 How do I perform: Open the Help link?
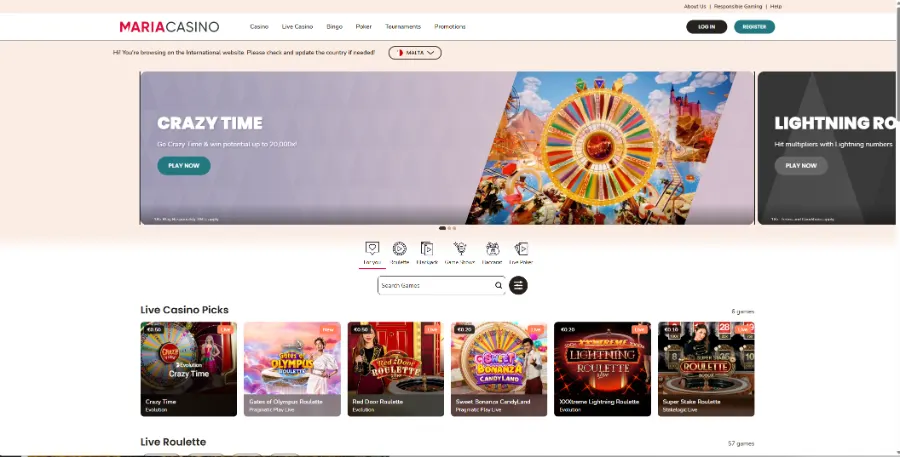click(776, 6)
